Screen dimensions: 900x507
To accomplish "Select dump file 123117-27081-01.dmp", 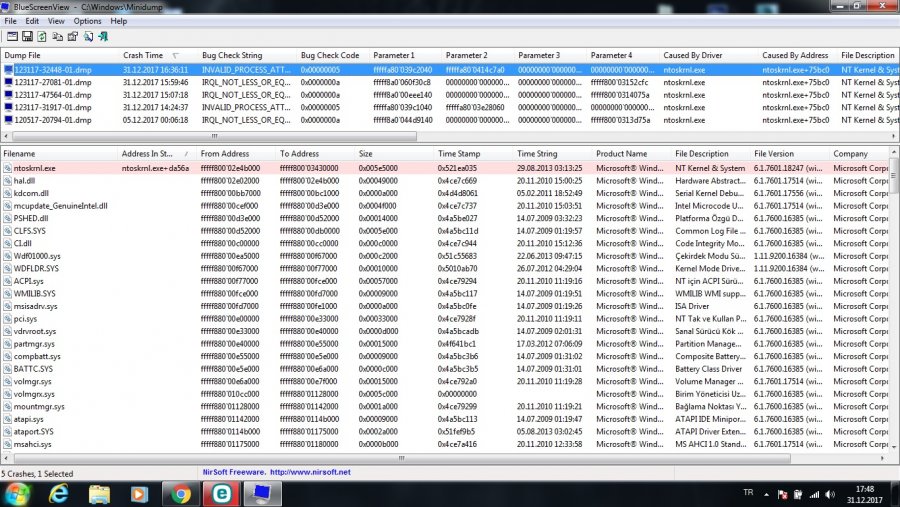I will (x=53, y=83).
